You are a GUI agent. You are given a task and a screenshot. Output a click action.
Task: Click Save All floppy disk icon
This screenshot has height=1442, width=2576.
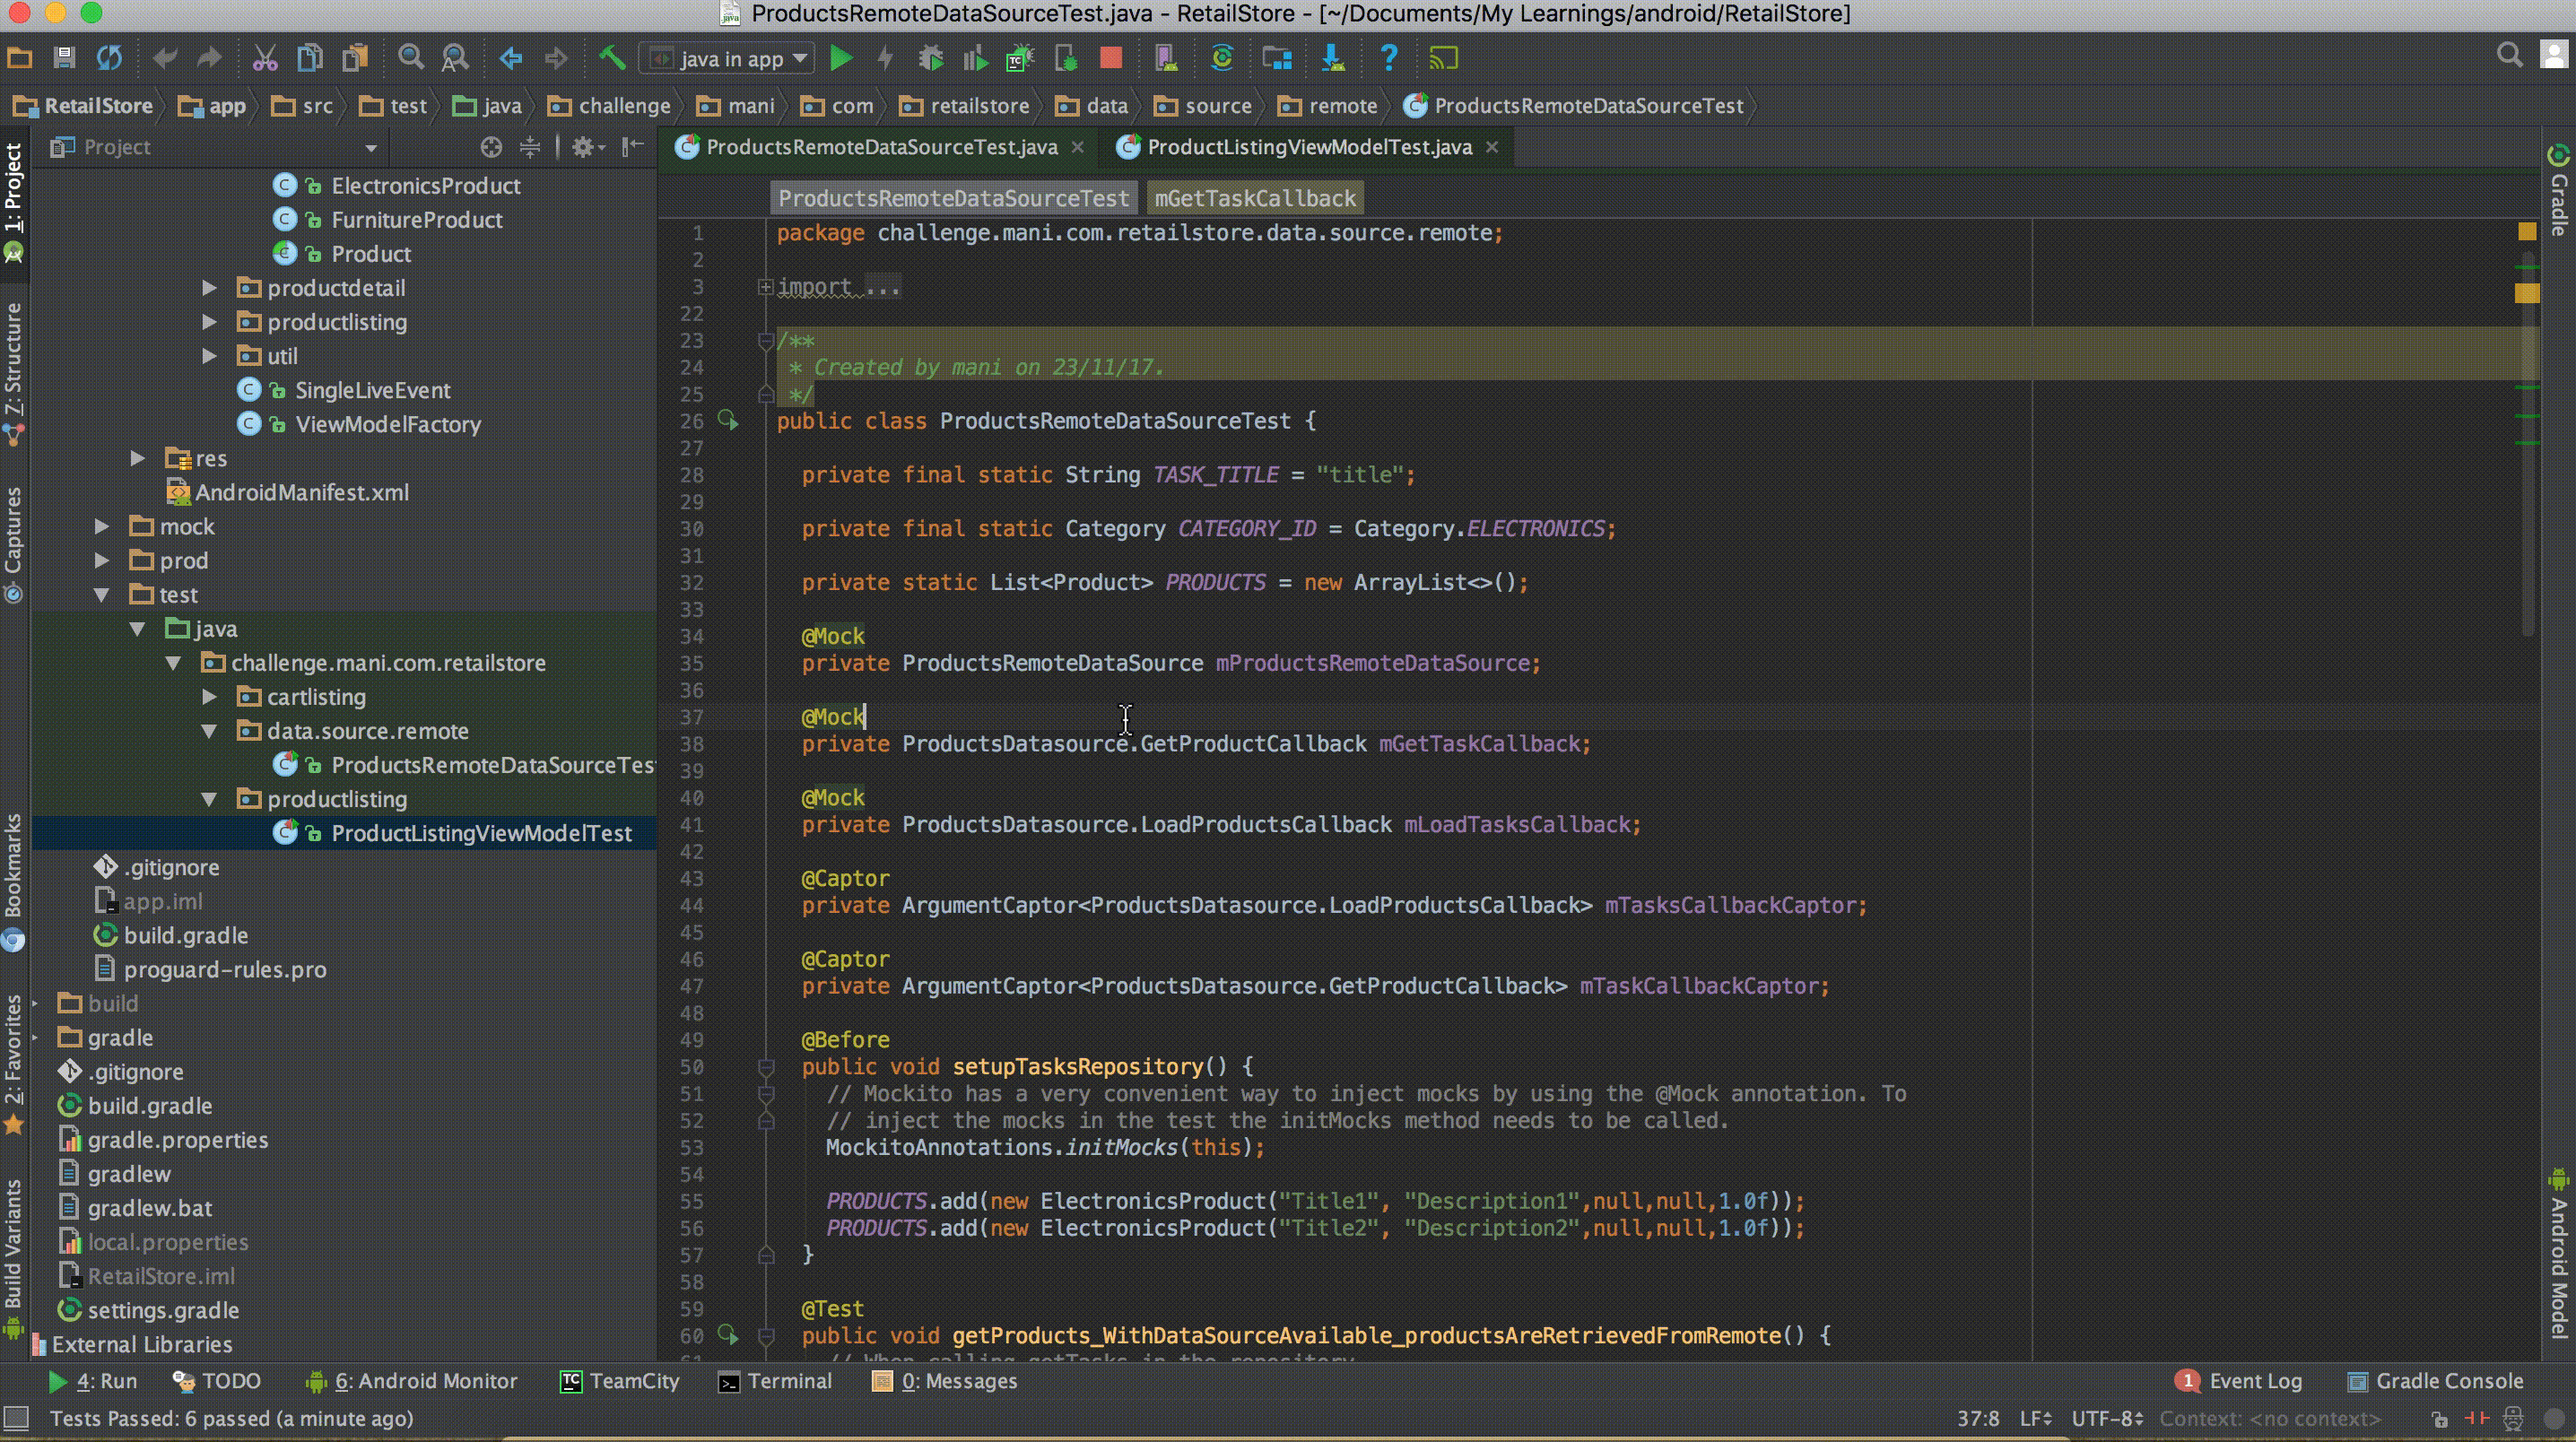click(x=64, y=59)
